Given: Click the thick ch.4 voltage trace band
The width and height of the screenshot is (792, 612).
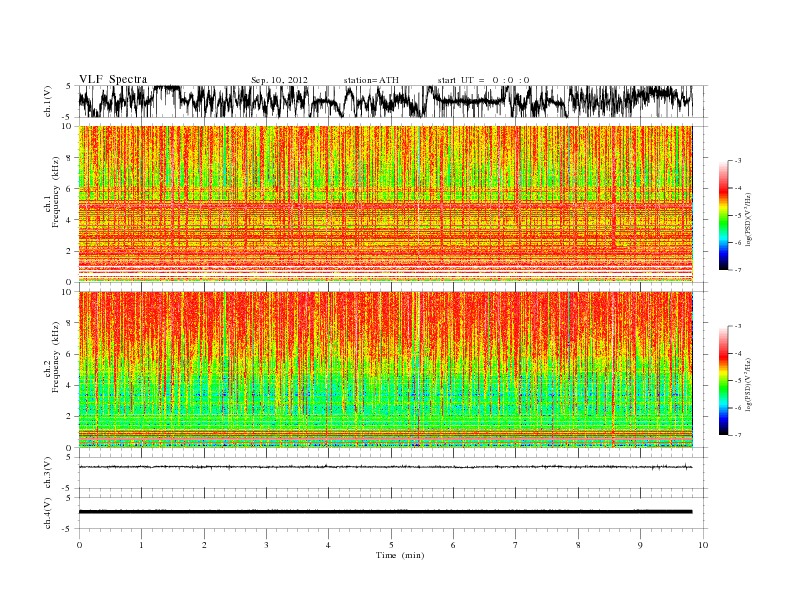Looking at the screenshot, I should [x=385, y=512].
